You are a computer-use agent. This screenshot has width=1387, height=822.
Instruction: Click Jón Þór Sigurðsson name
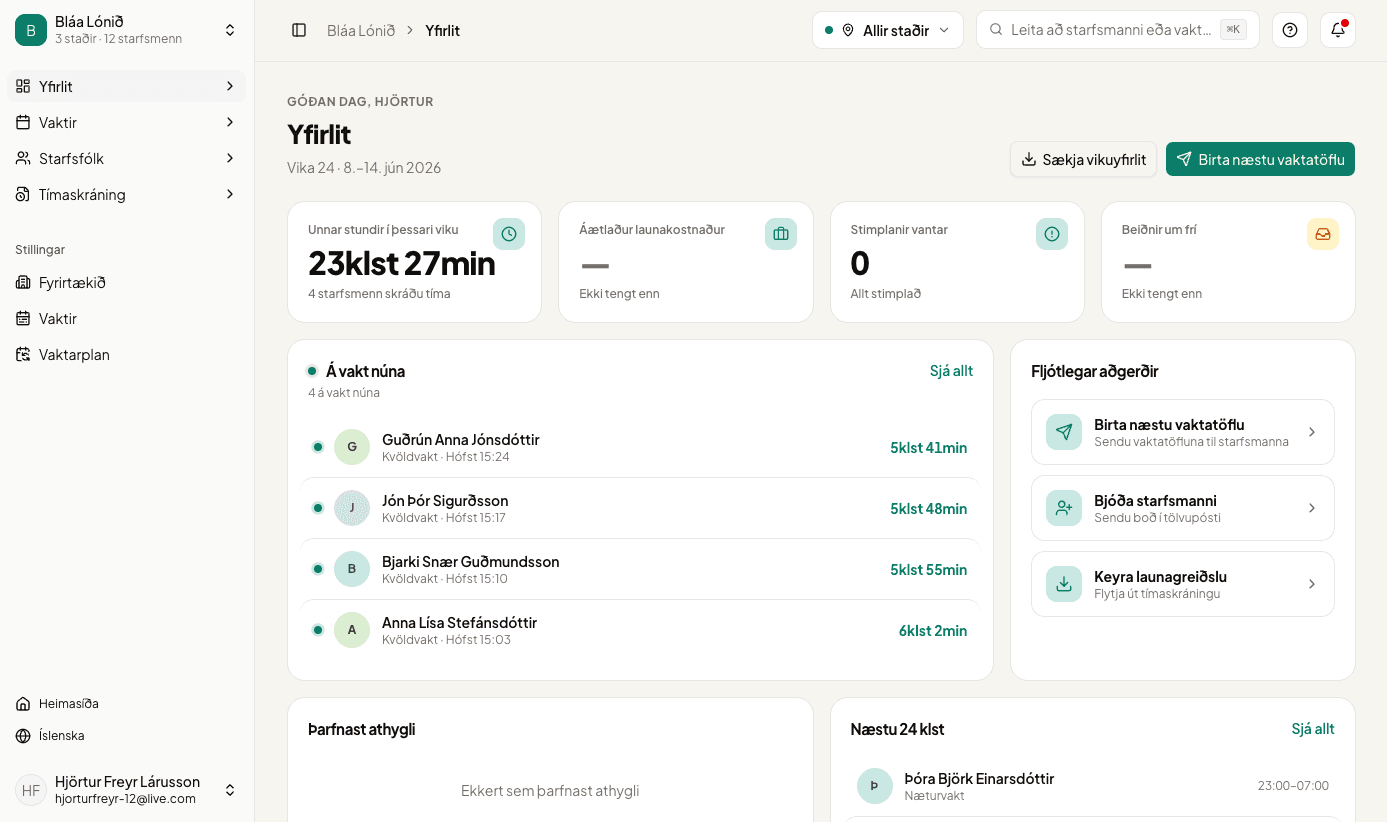445,500
